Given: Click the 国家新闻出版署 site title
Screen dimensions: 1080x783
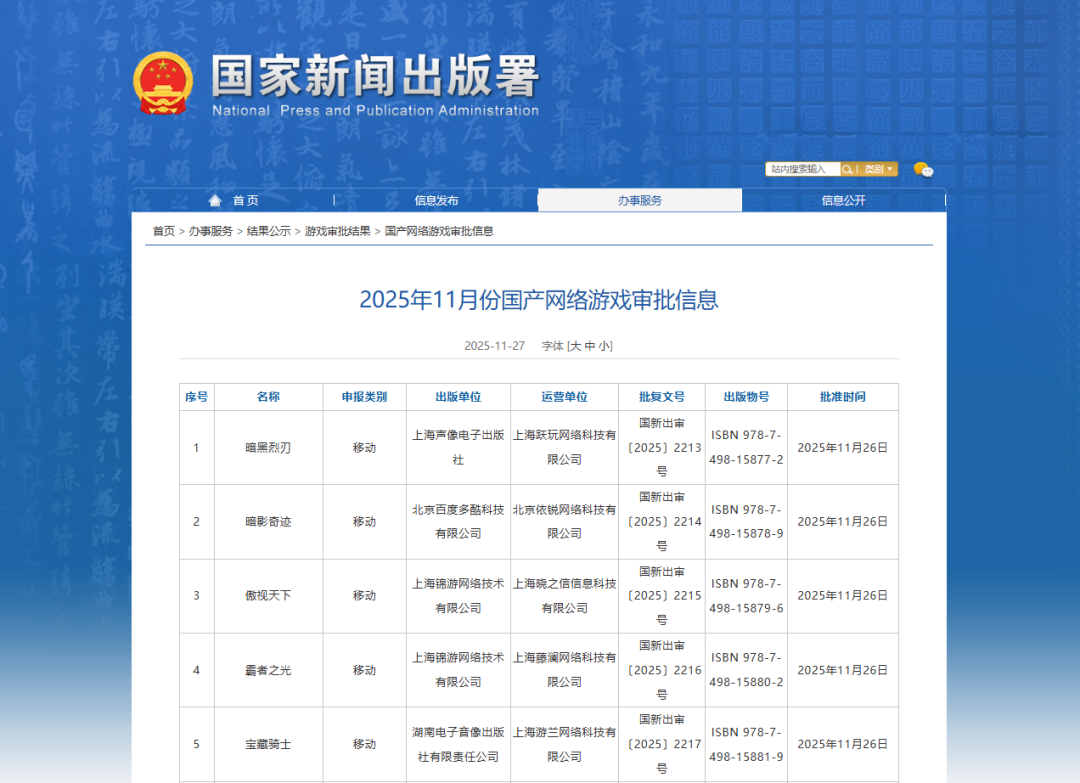Looking at the screenshot, I should click(x=374, y=77).
